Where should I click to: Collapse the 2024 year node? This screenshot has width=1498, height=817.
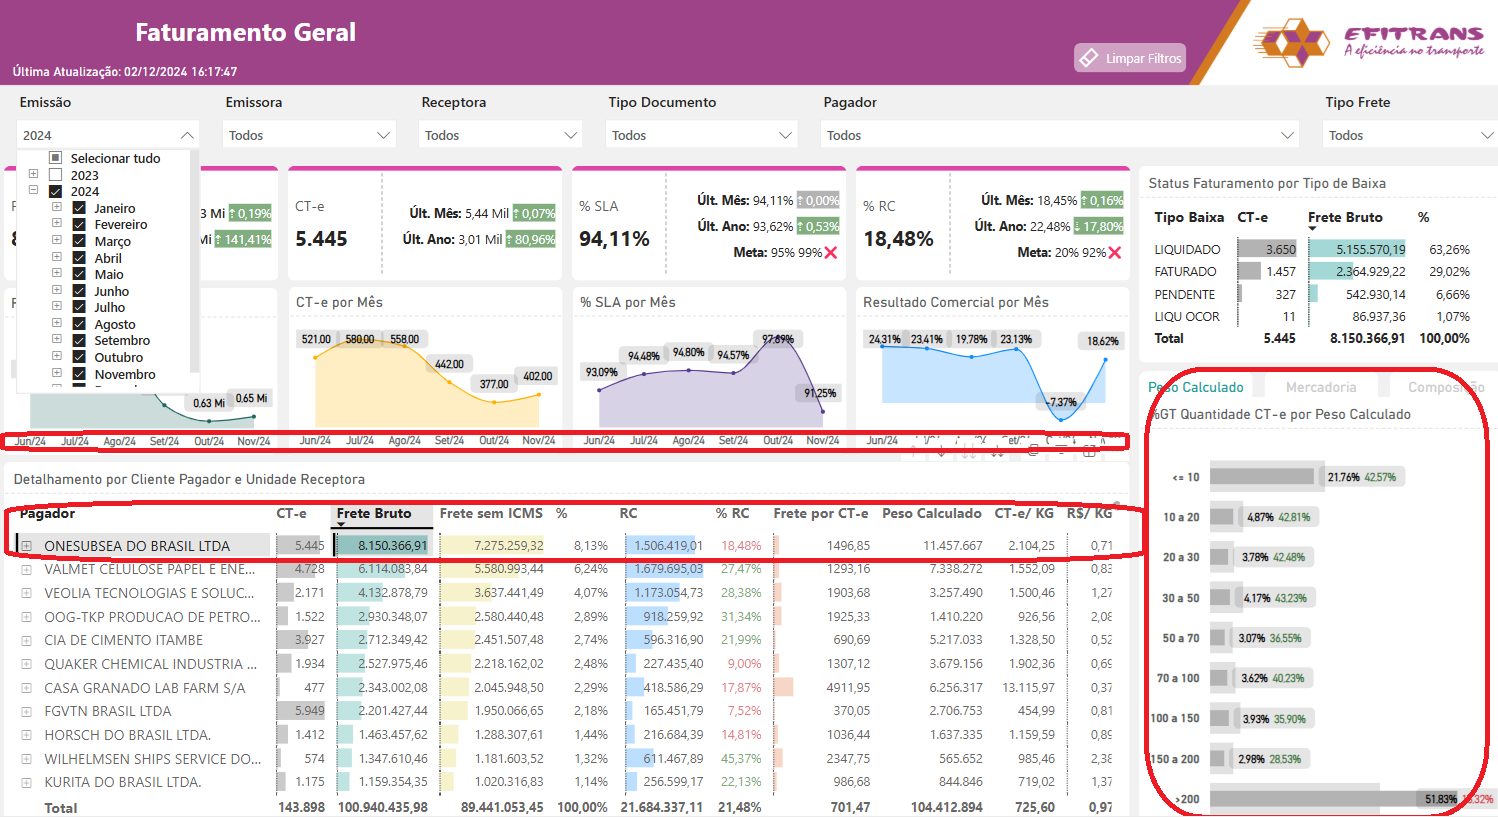(x=34, y=191)
